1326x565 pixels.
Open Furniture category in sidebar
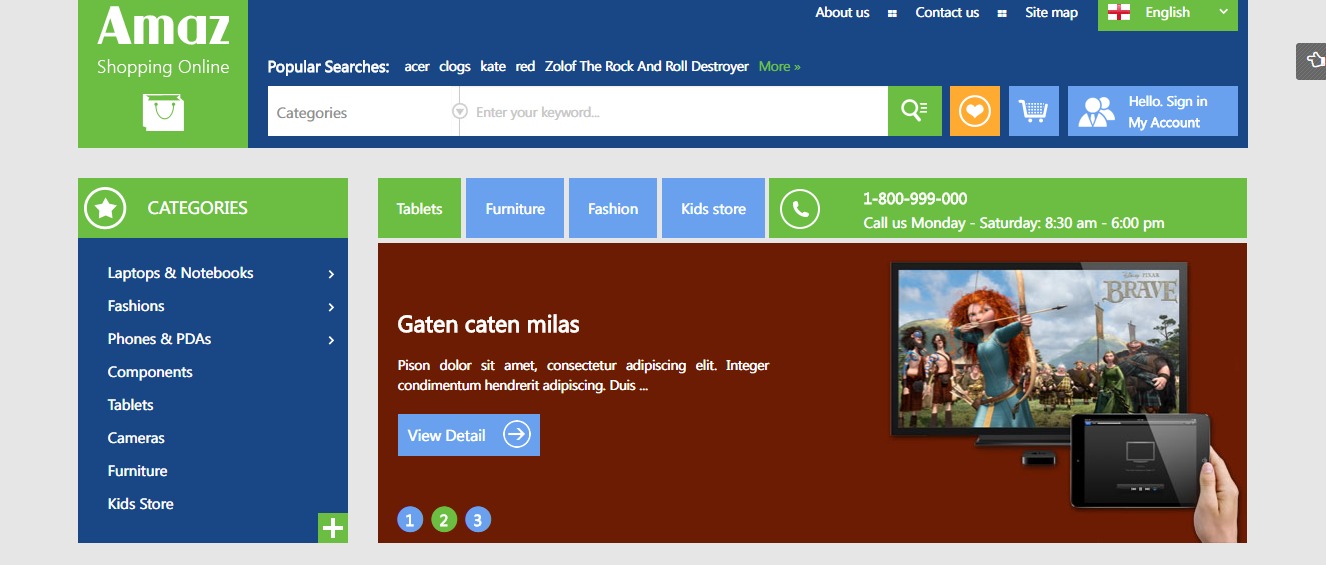(137, 471)
